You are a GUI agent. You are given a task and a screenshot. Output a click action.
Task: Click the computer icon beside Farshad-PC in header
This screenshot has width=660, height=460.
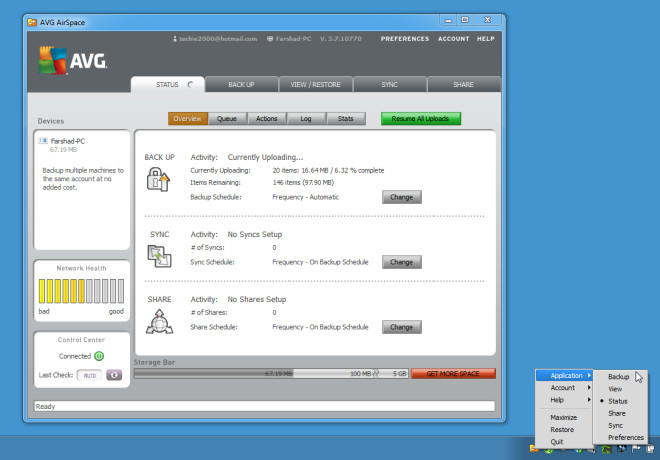pos(270,39)
